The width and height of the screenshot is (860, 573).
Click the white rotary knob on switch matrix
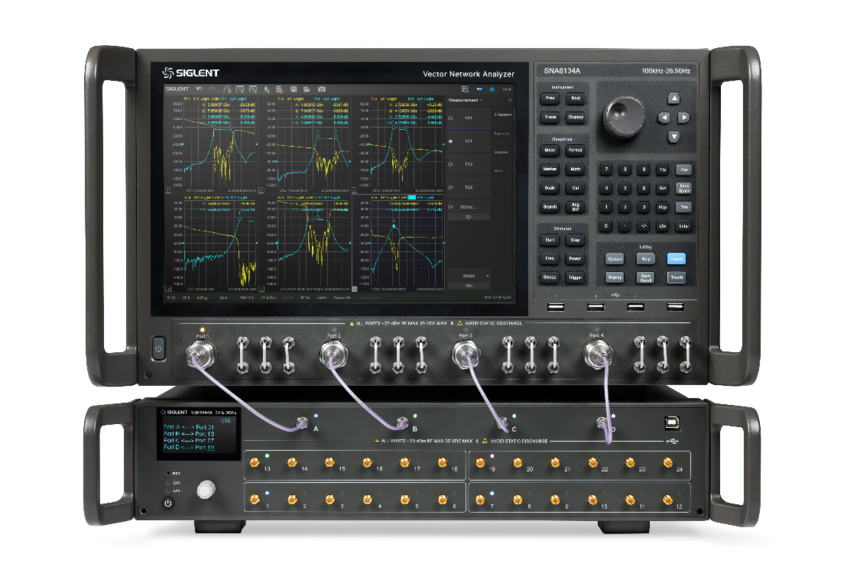tap(206, 490)
